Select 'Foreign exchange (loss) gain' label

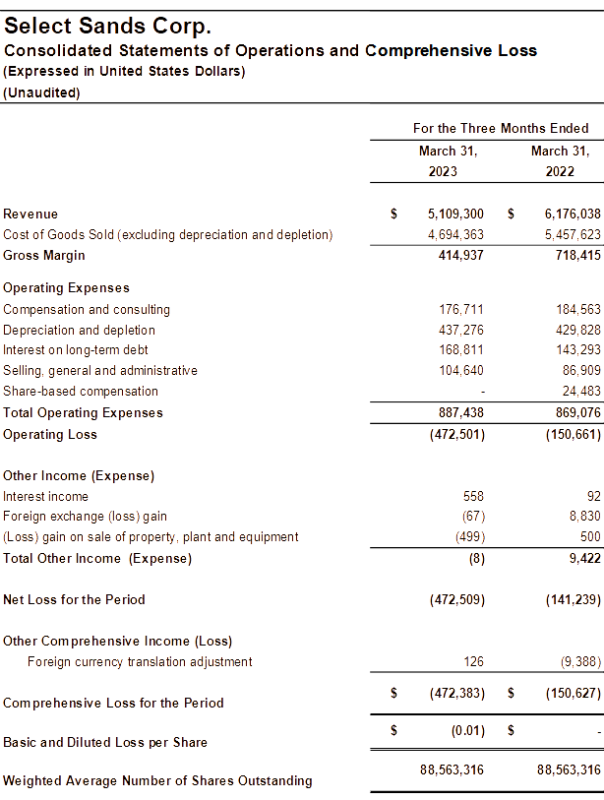[x=85, y=517]
